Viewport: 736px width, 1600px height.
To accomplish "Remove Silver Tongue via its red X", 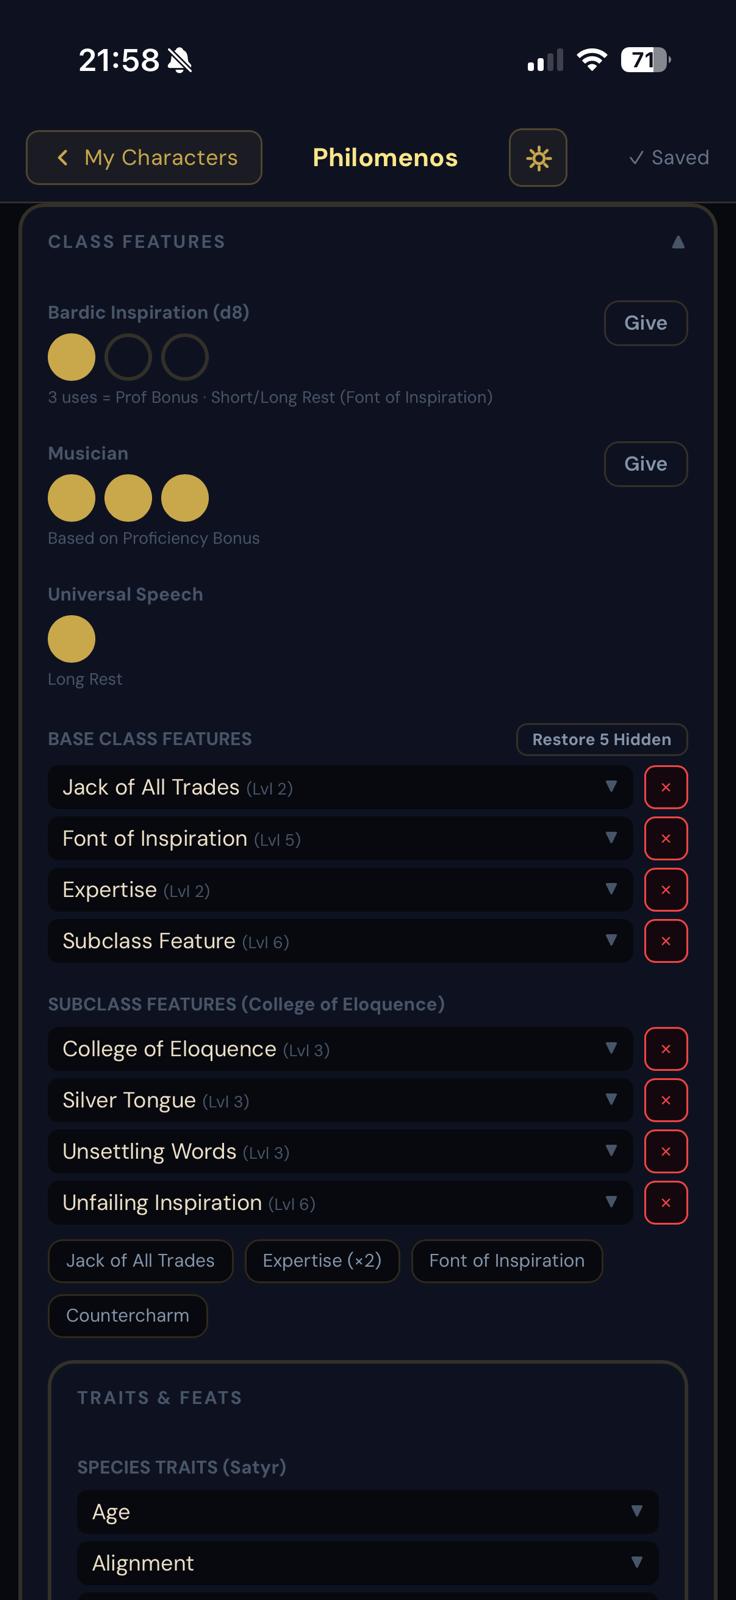I will coord(665,1099).
